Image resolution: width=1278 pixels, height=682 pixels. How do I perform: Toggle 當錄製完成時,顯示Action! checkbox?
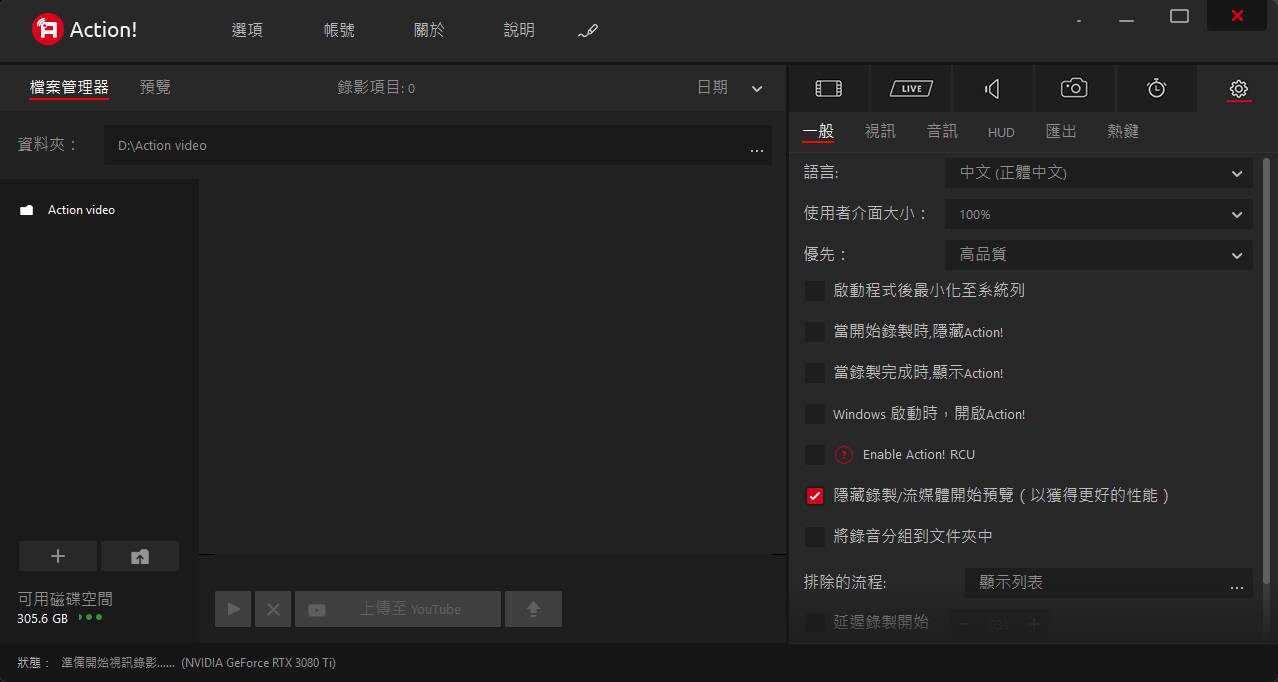(x=815, y=373)
